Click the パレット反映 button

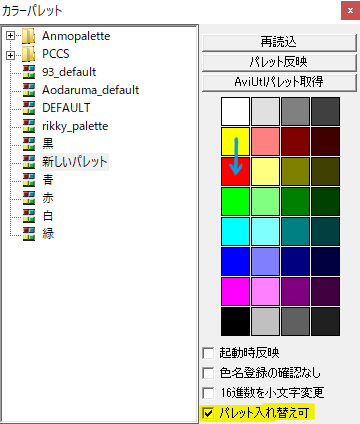pos(279,62)
